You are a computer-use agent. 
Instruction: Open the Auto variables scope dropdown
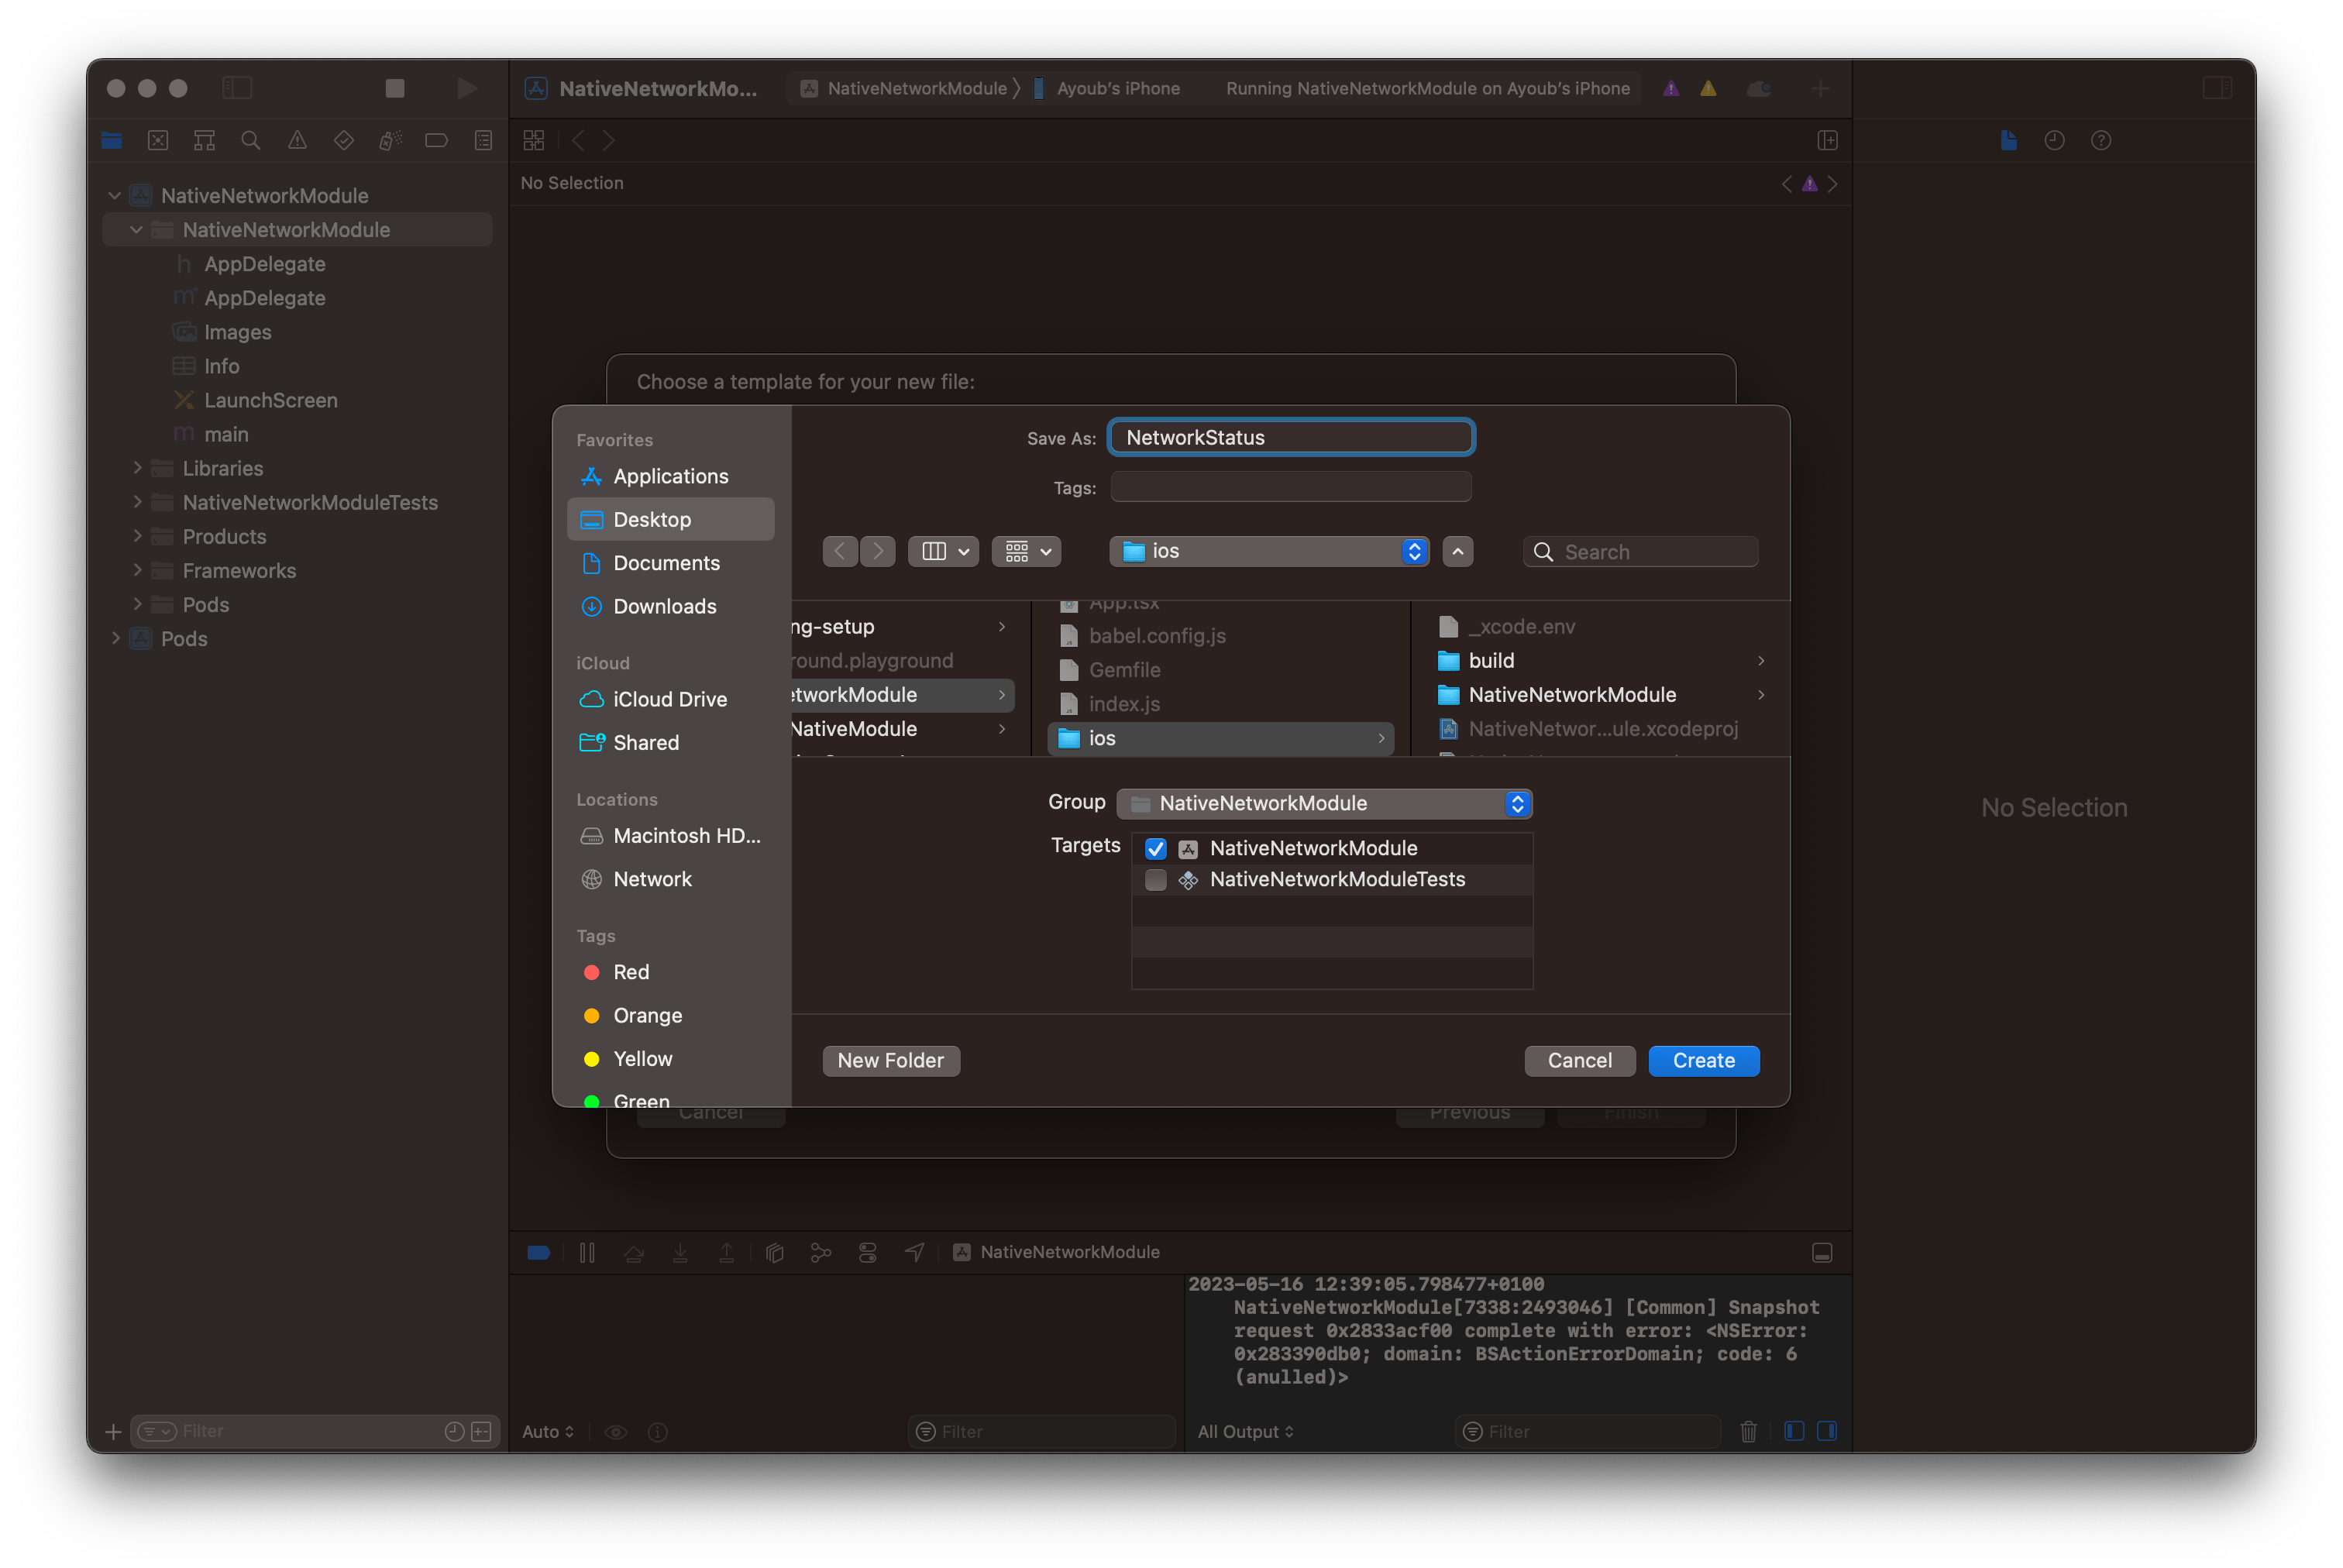(x=548, y=1431)
